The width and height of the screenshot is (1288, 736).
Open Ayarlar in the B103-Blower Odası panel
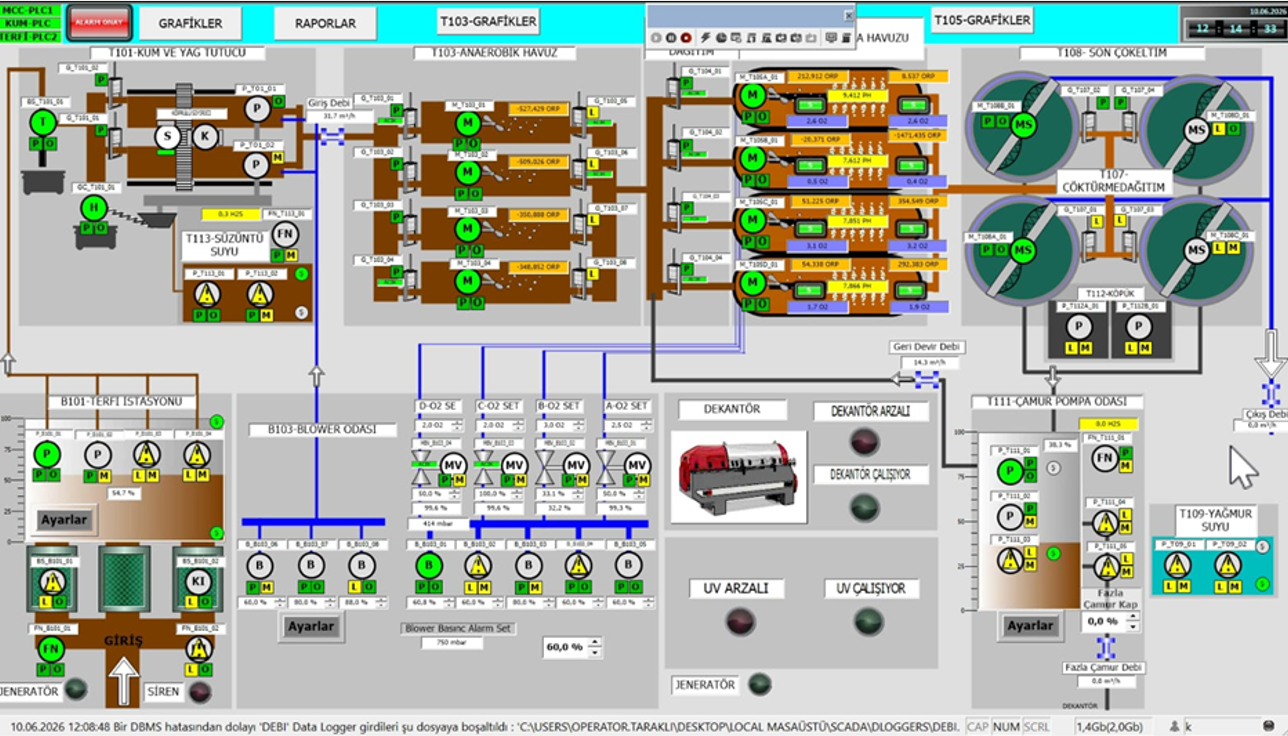309,627
